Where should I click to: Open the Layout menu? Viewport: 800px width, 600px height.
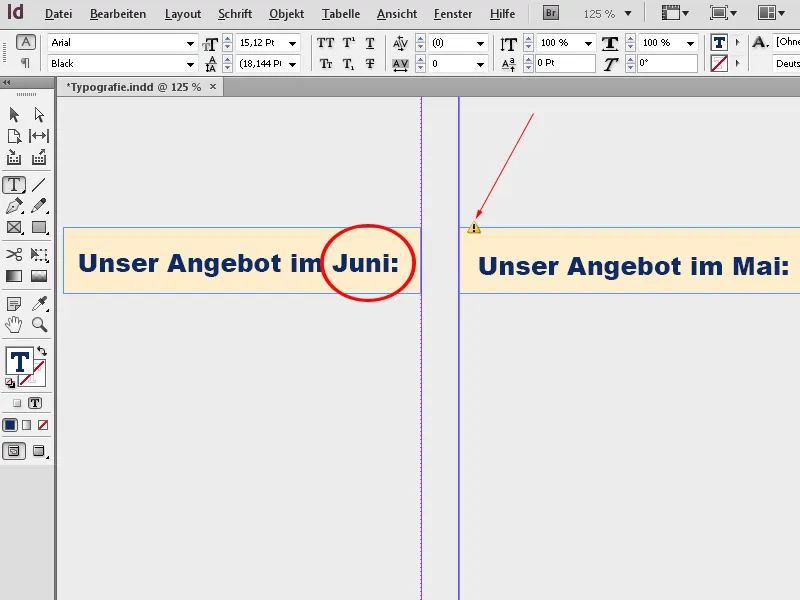183,14
